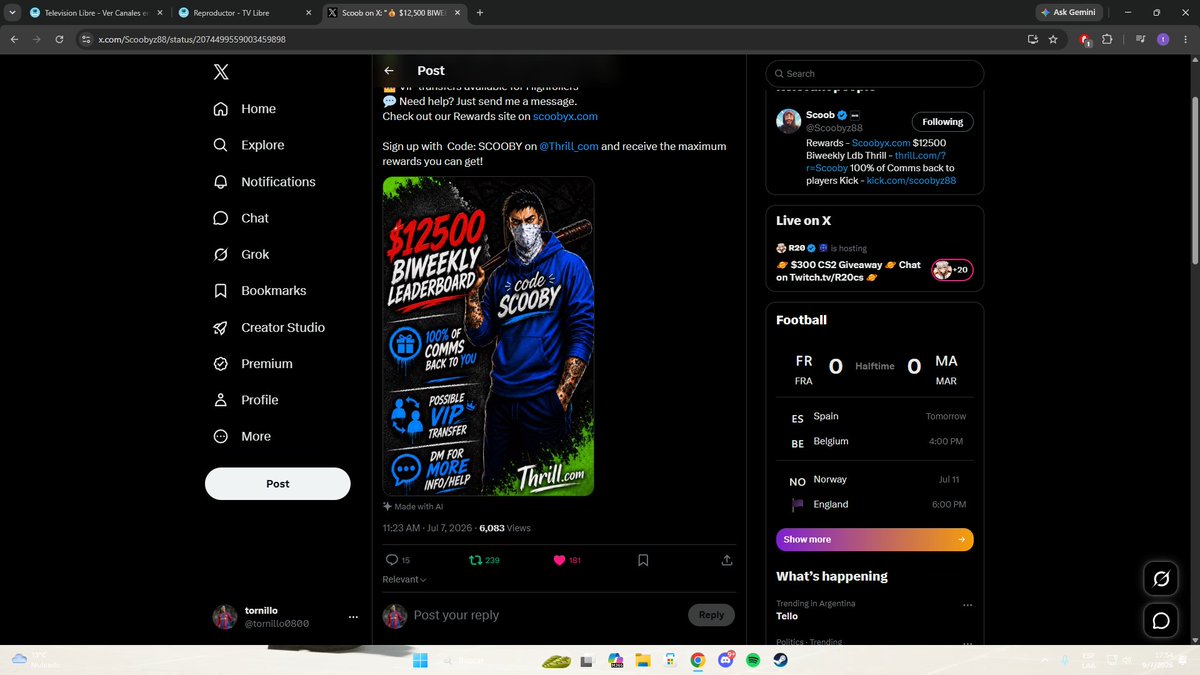Screen dimensions: 1200x675
Task: Click the sidebar Post button
Action: click(x=278, y=483)
